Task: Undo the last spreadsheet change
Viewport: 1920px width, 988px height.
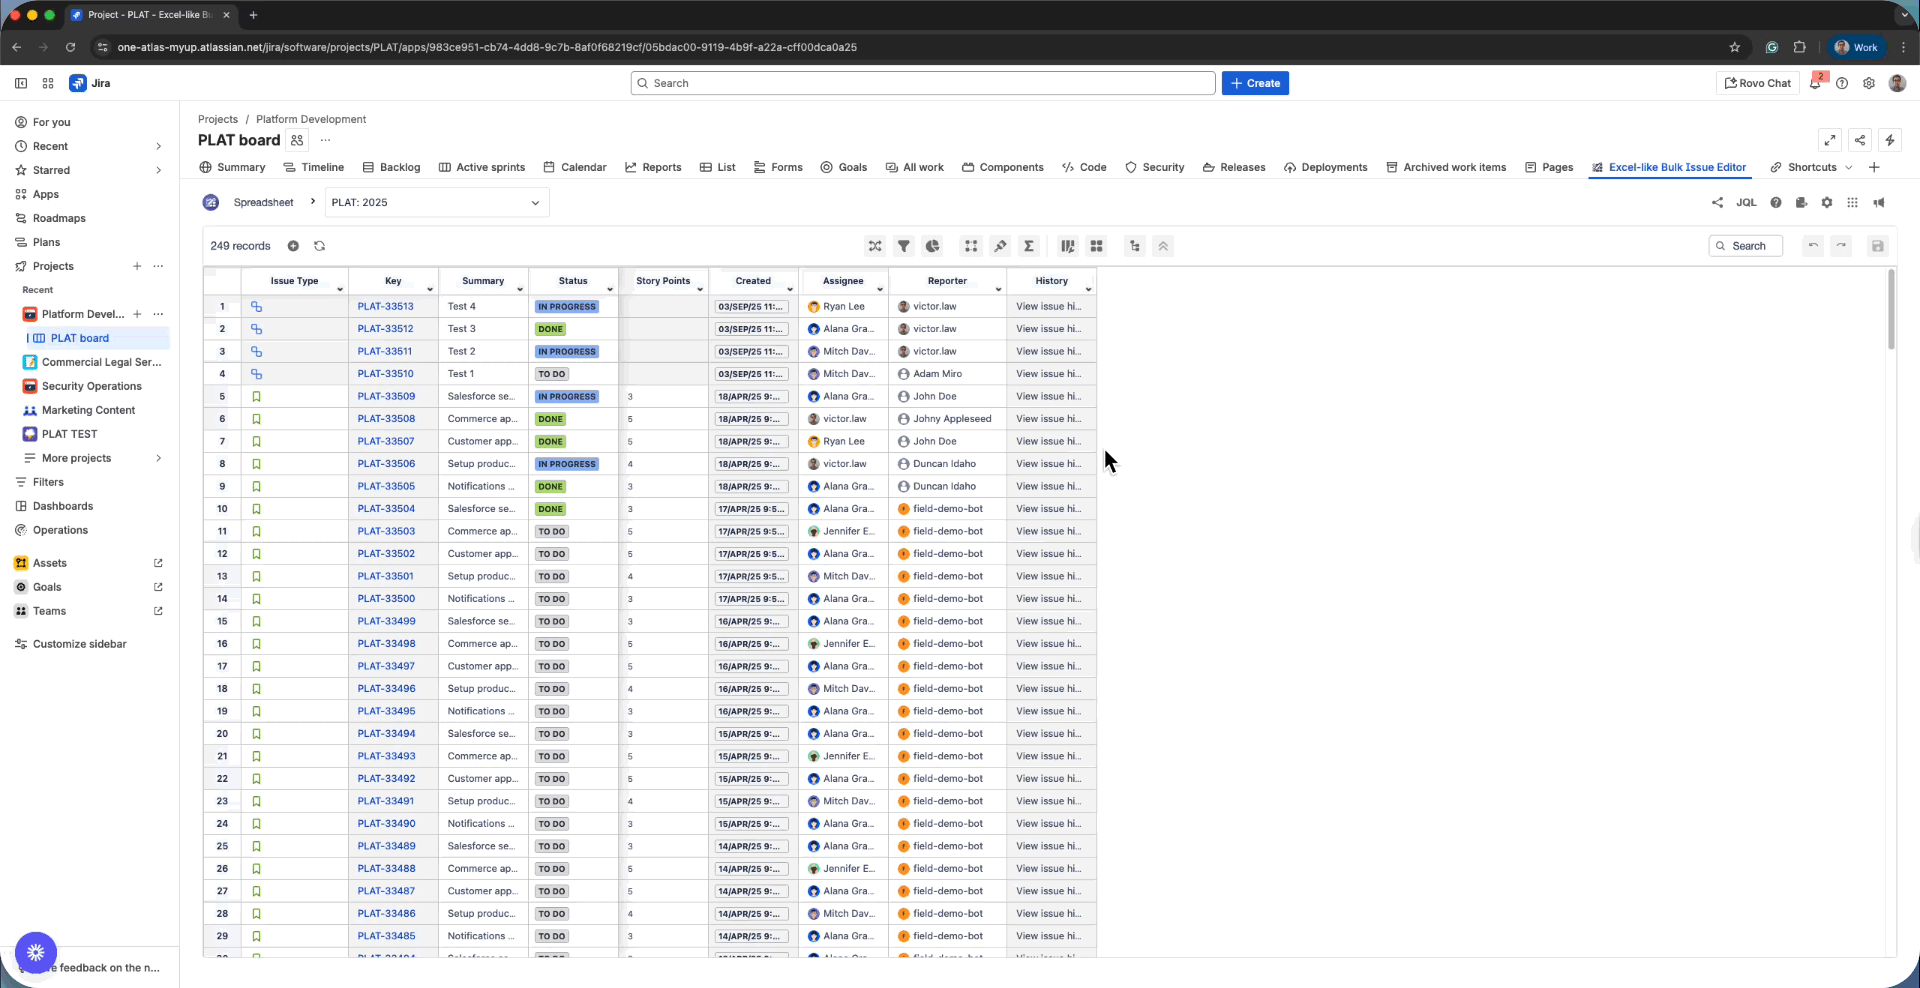Action: pos(1812,246)
